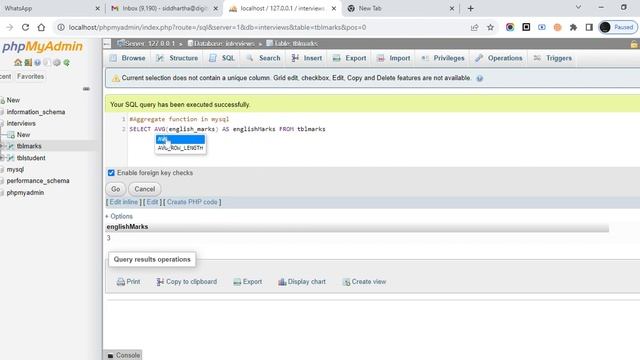Click the share page icon in address bar
Viewport: 640px width, 360px height.
coord(474,27)
